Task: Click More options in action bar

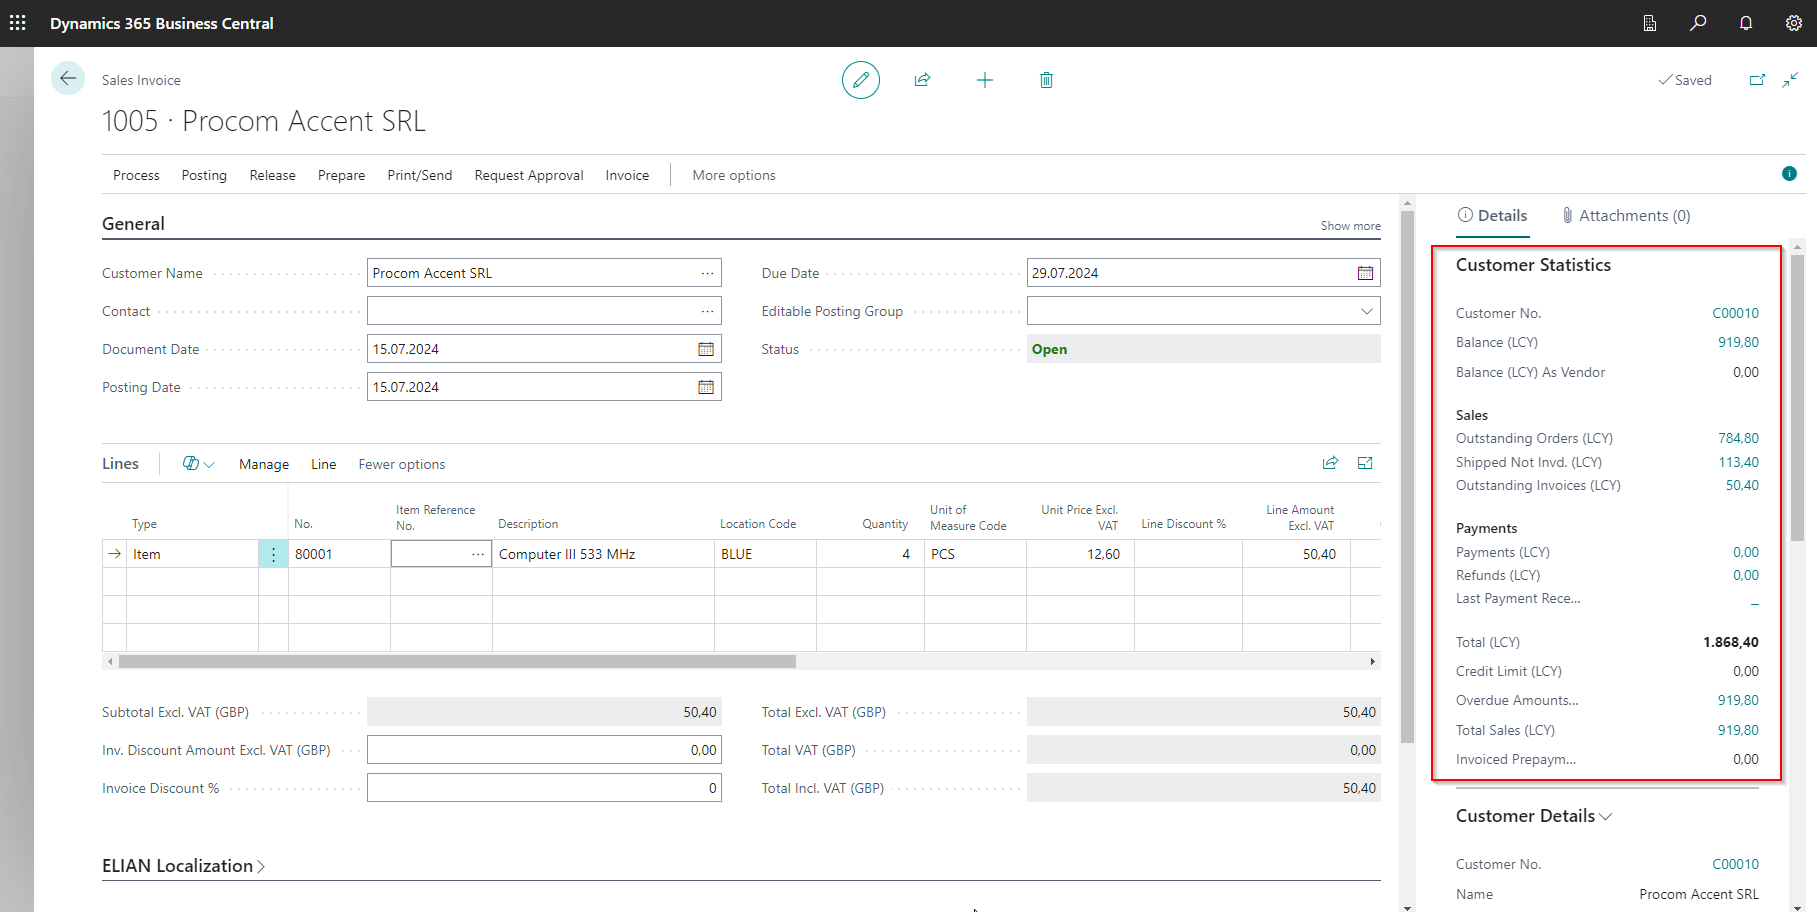Action: click(733, 175)
